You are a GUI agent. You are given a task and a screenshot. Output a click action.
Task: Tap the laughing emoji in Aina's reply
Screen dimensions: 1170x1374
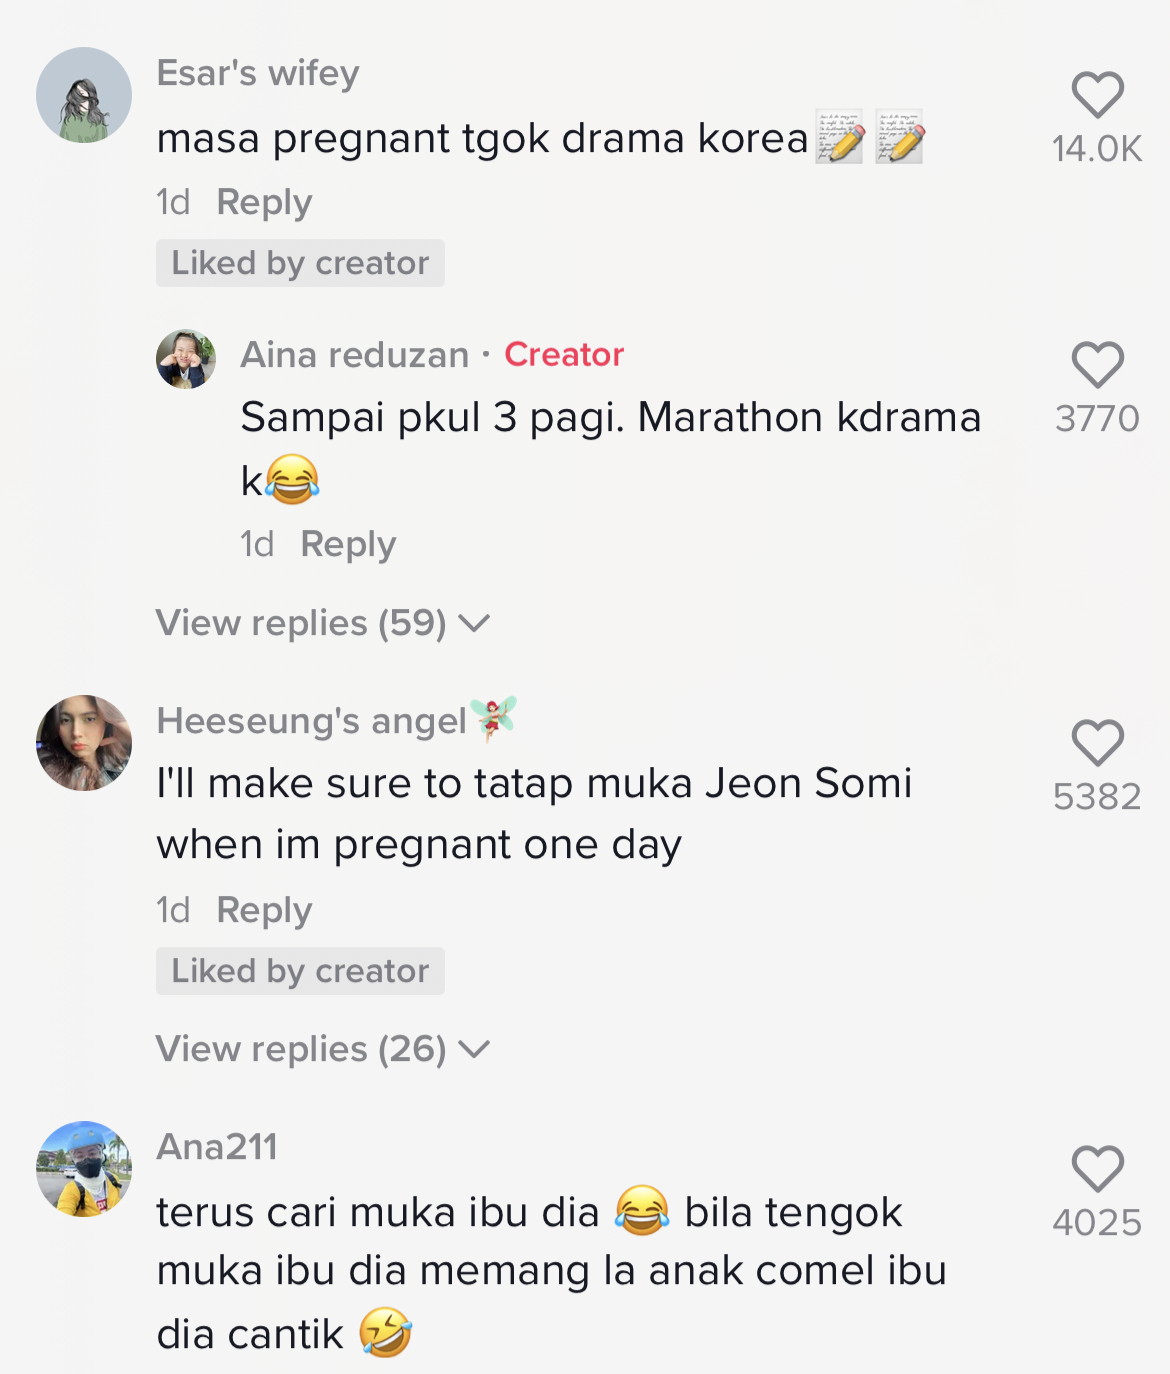[x=293, y=480]
